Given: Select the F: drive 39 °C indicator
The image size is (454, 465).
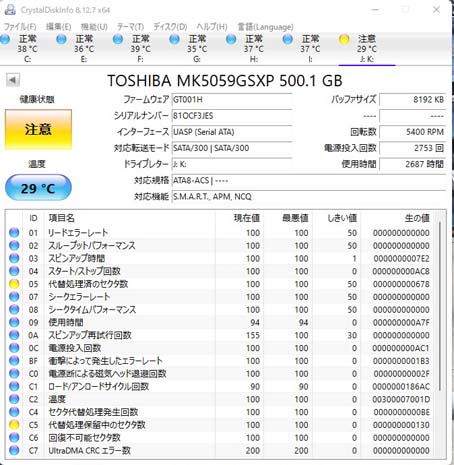Looking at the screenshot, I should tap(140, 49).
